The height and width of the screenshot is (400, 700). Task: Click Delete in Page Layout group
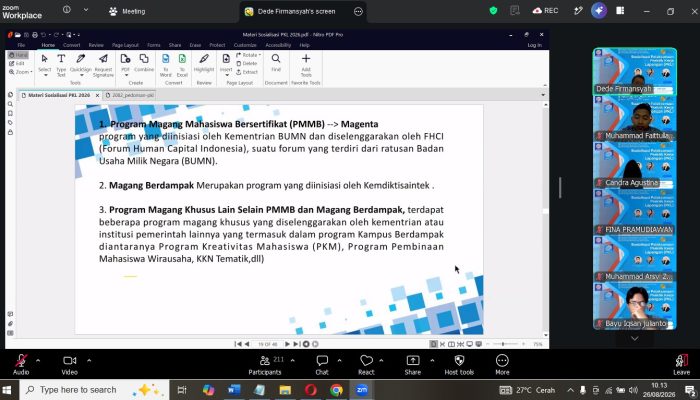[246, 63]
